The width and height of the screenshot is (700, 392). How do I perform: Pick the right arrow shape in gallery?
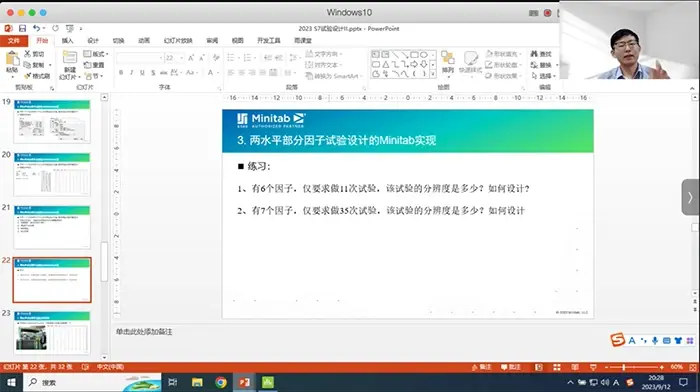tap(414, 65)
